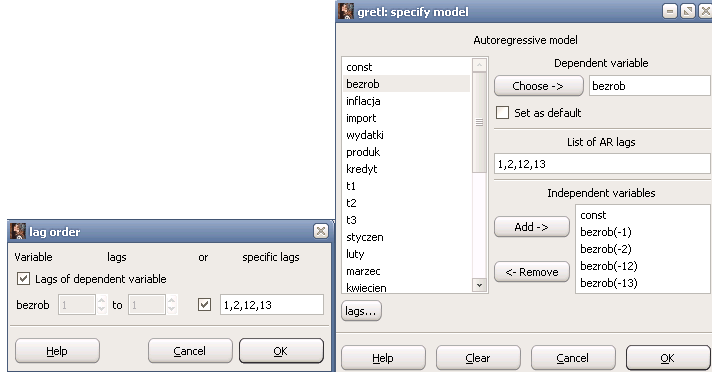712x372 pixels.
Task: Click the Add -> button
Action: tap(532, 227)
